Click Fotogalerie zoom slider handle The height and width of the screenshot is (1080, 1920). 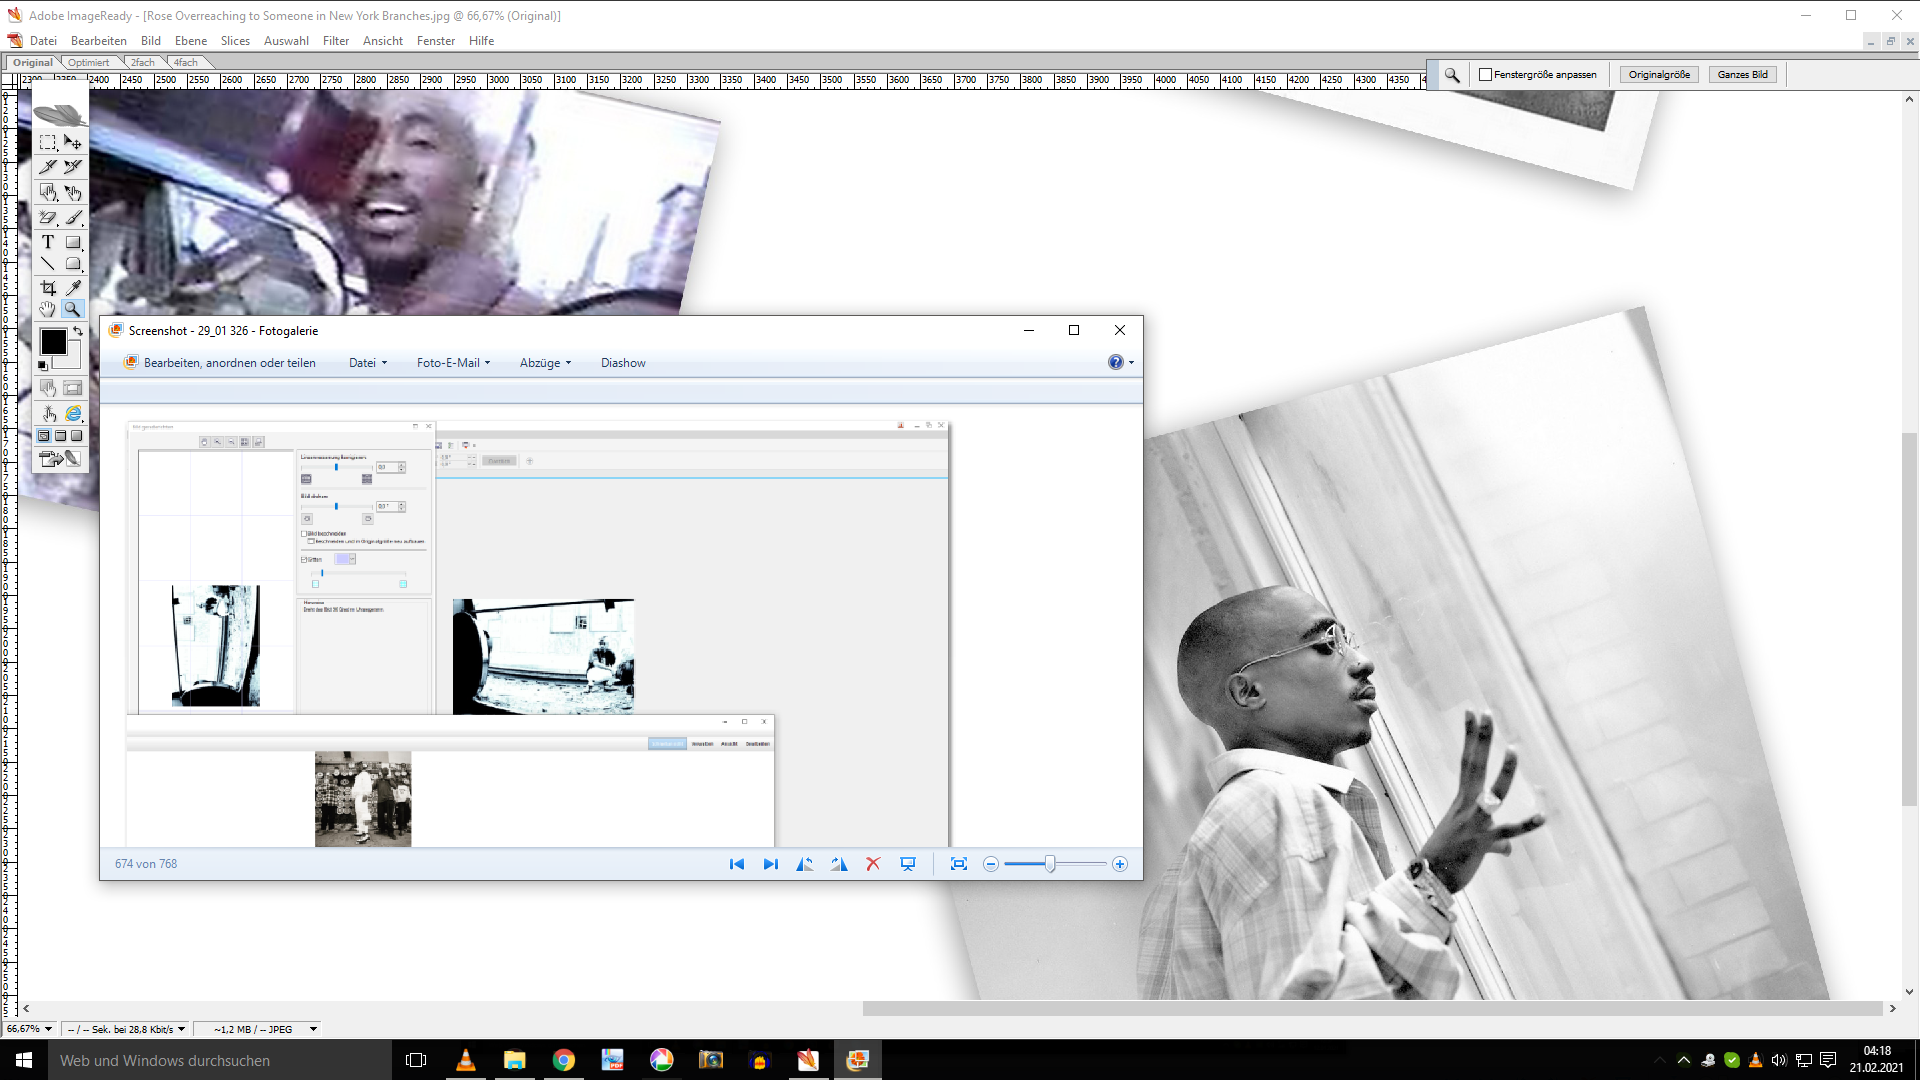1050,864
